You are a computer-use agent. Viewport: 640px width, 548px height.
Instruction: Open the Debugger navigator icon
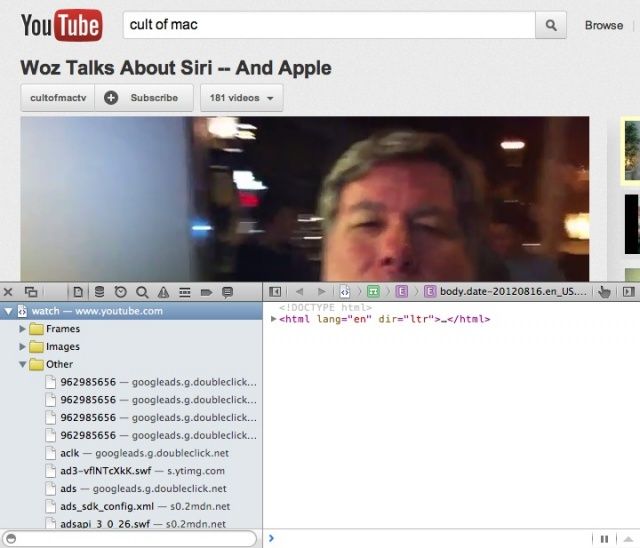(185, 292)
